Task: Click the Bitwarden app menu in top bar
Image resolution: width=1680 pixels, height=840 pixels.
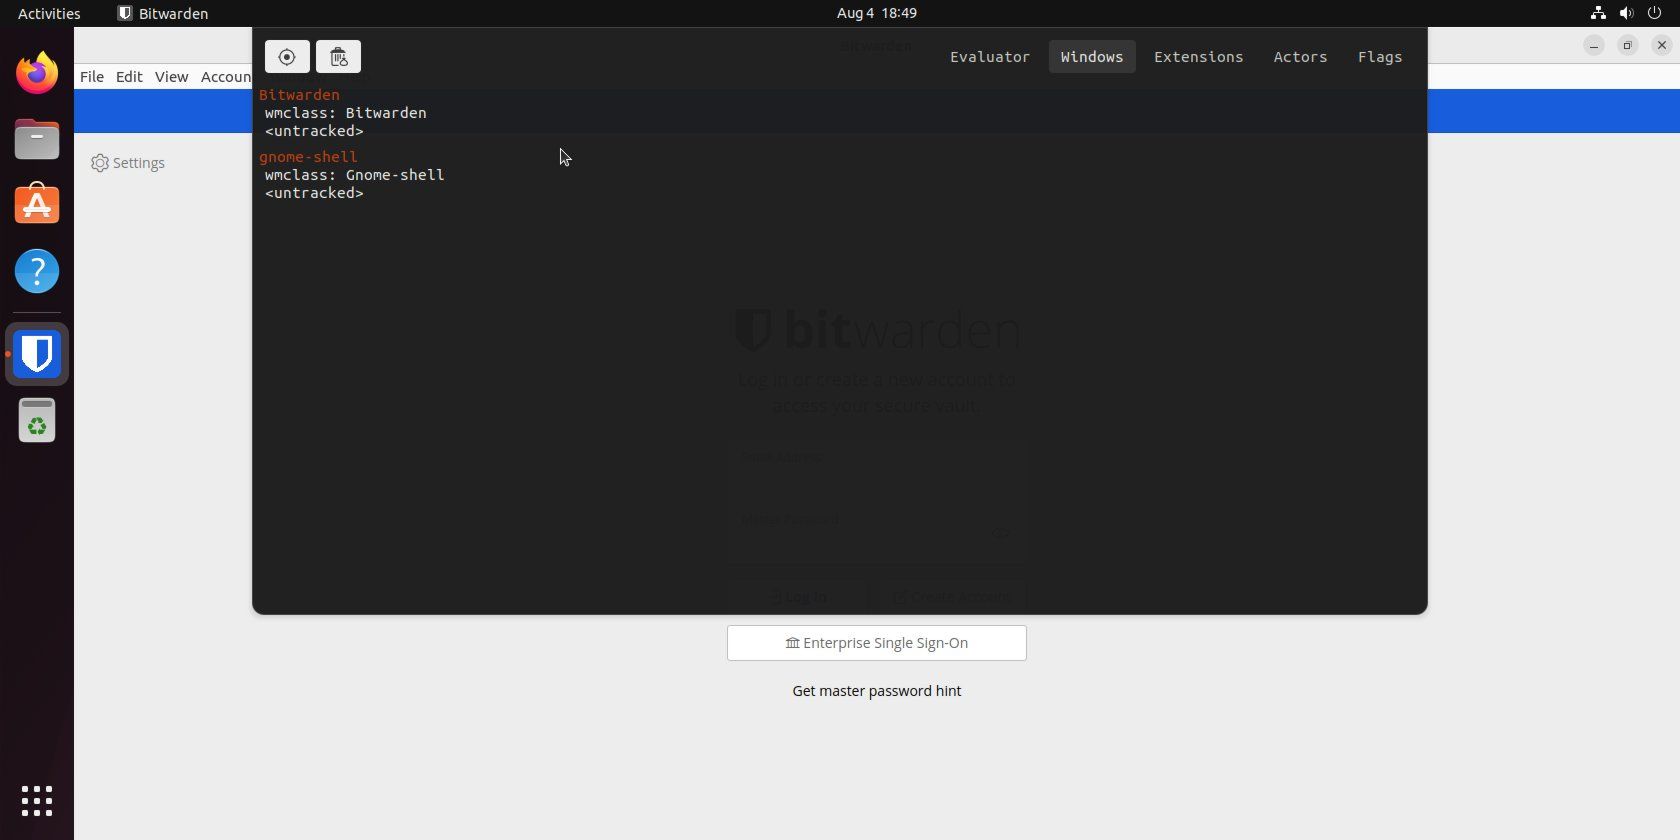Action: (x=163, y=13)
